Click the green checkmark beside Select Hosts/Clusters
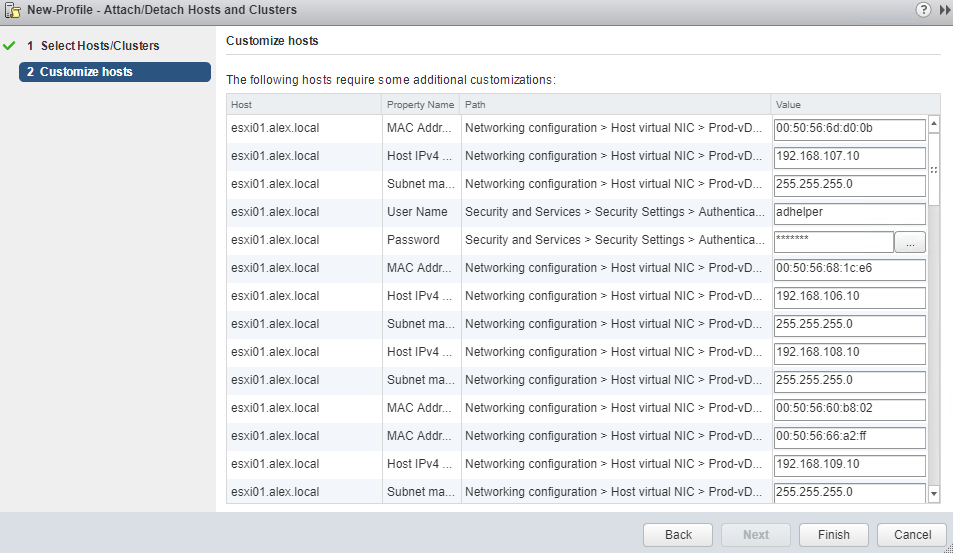Viewport: 953px width, 553px height. (9, 46)
